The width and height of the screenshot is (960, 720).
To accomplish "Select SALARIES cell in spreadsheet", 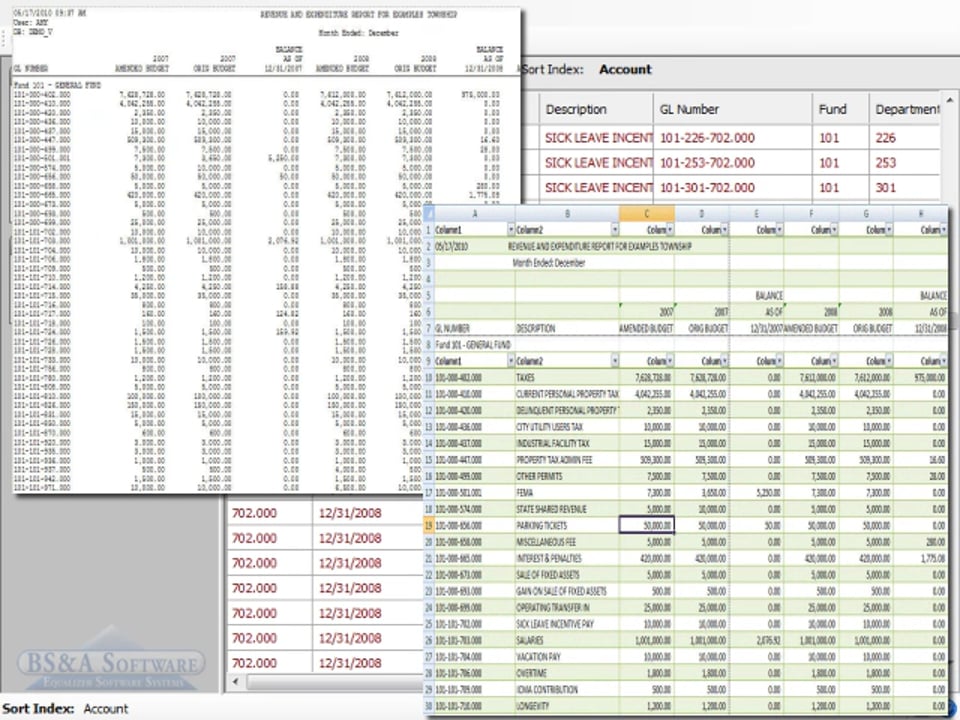I will pos(568,640).
